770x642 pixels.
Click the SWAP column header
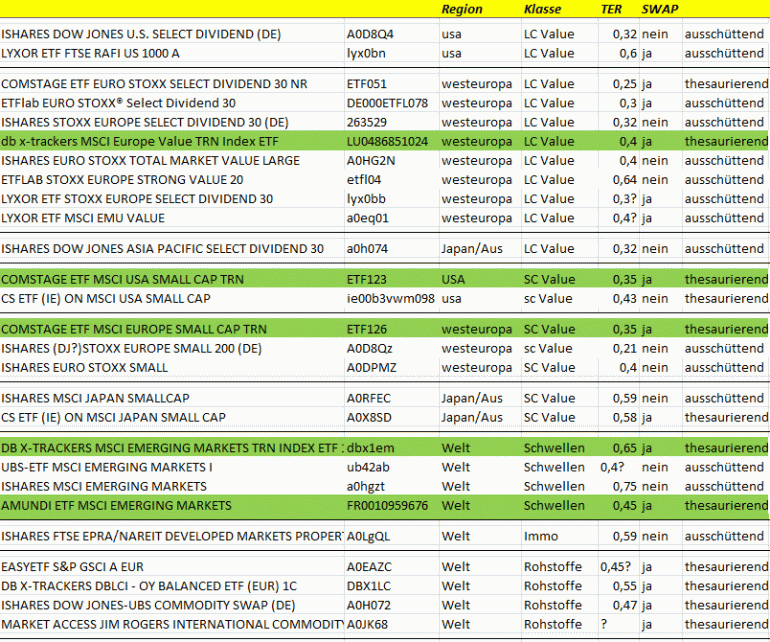[660, 9]
